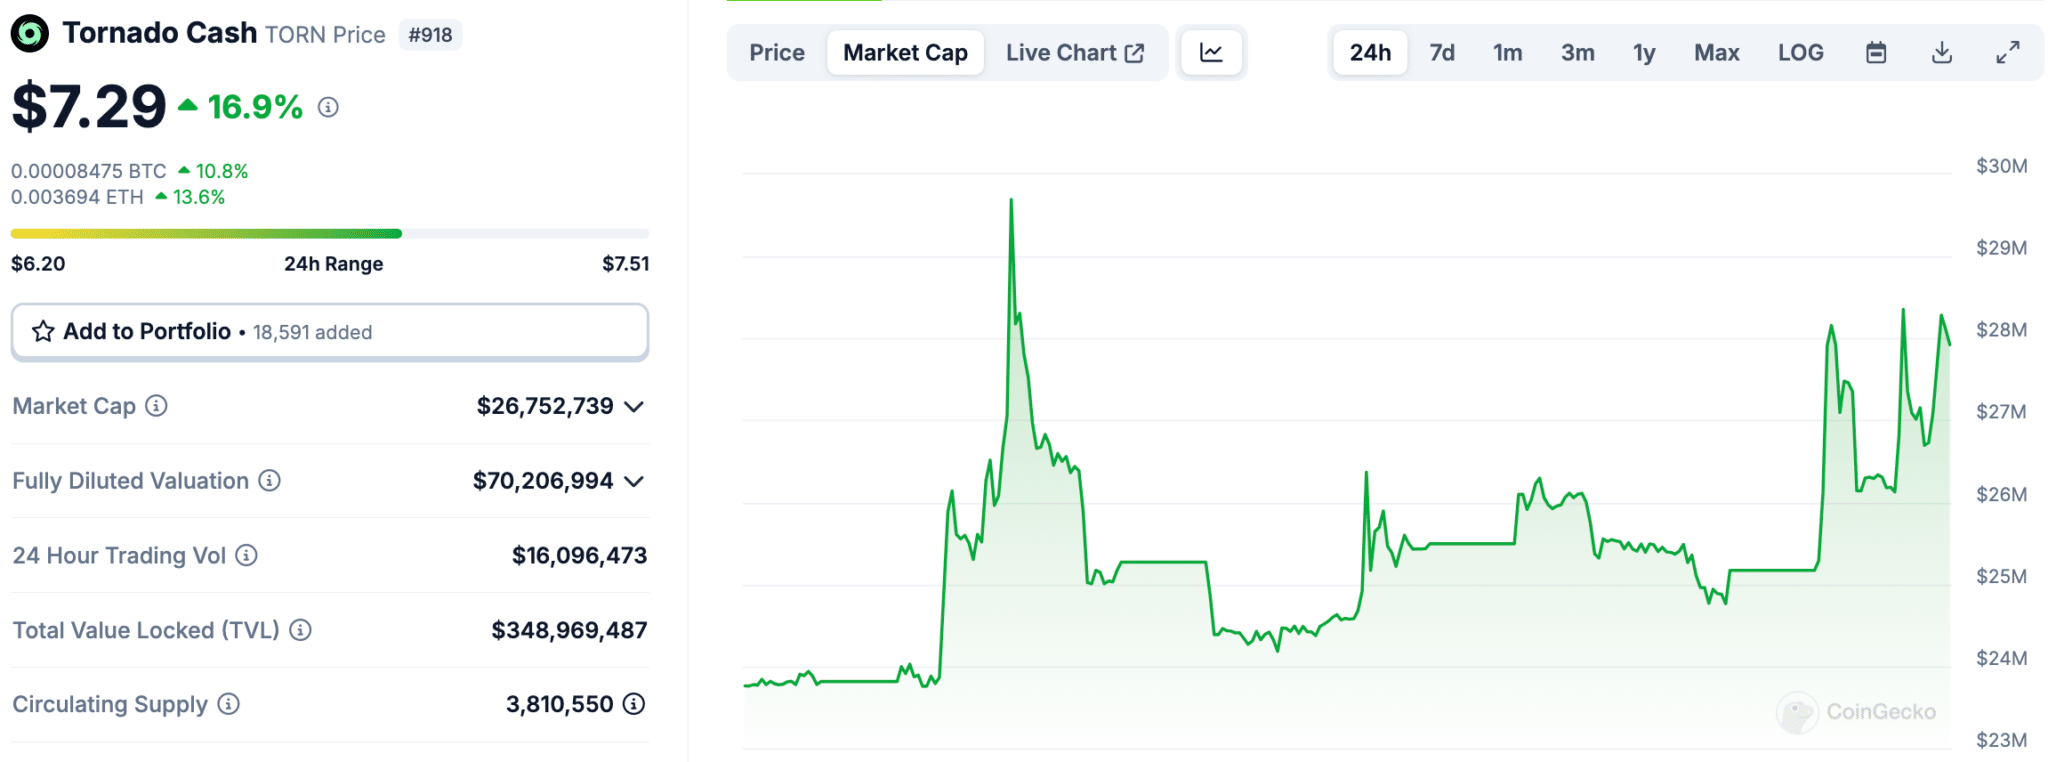Image resolution: width=2048 pixels, height=762 pixels.
Task: Toggle LOG scale on chart
Action: 1801,53
